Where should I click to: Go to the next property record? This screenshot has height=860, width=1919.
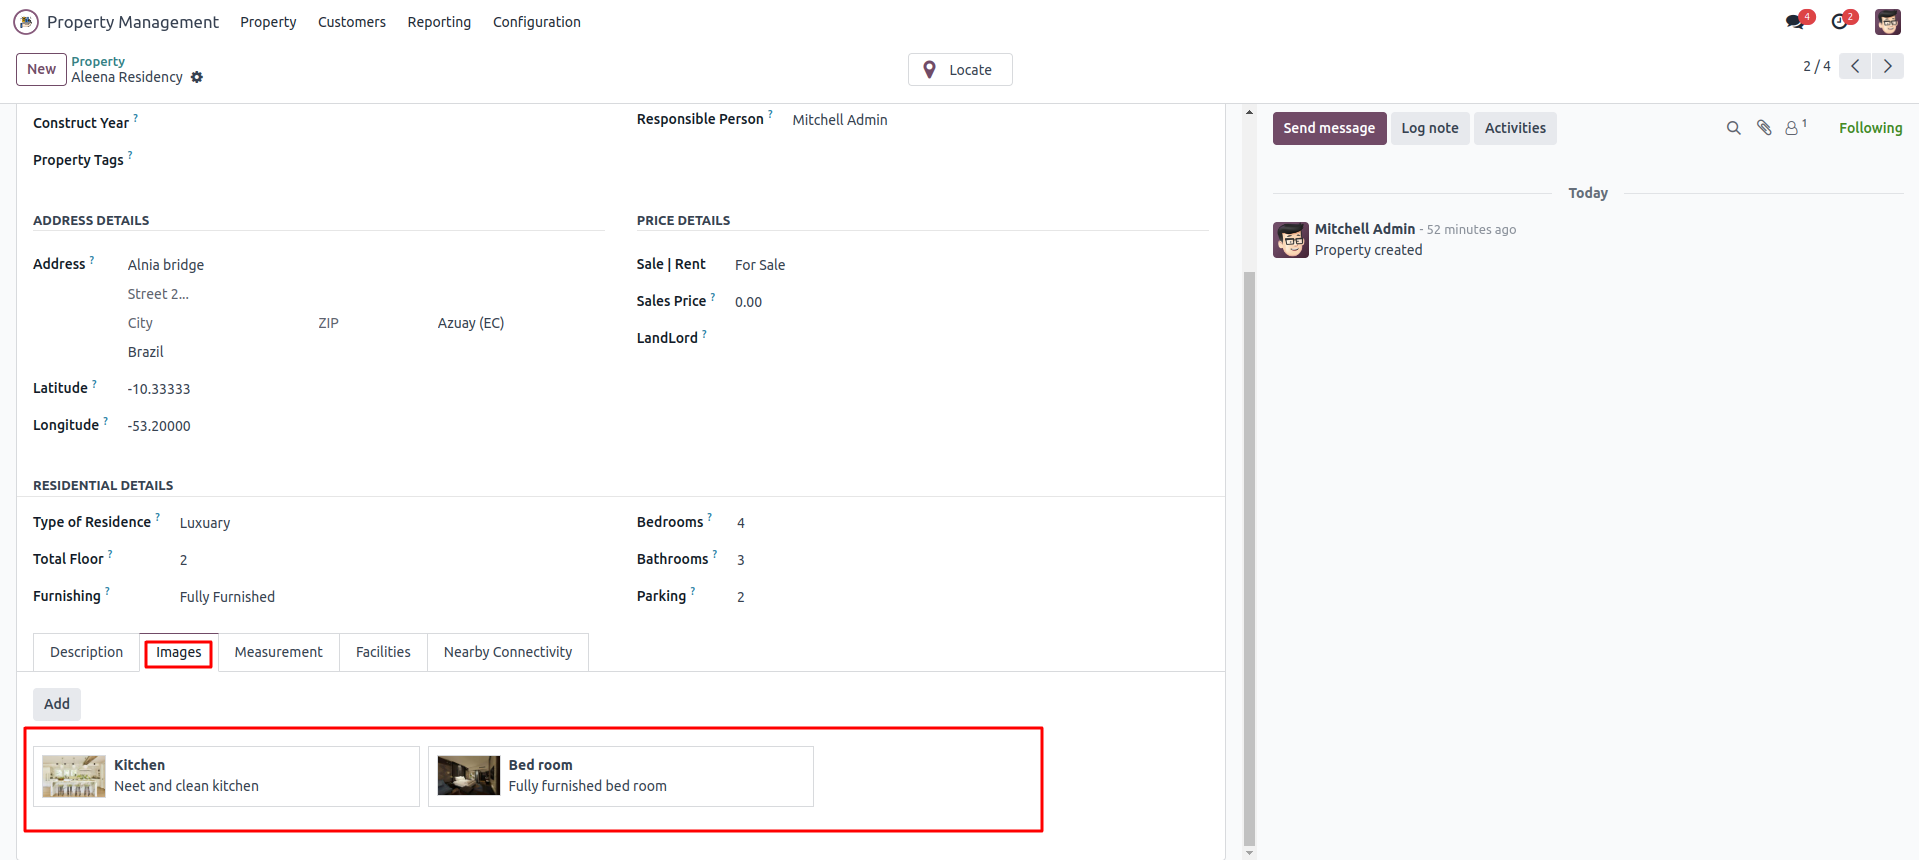pos(1888,66)
